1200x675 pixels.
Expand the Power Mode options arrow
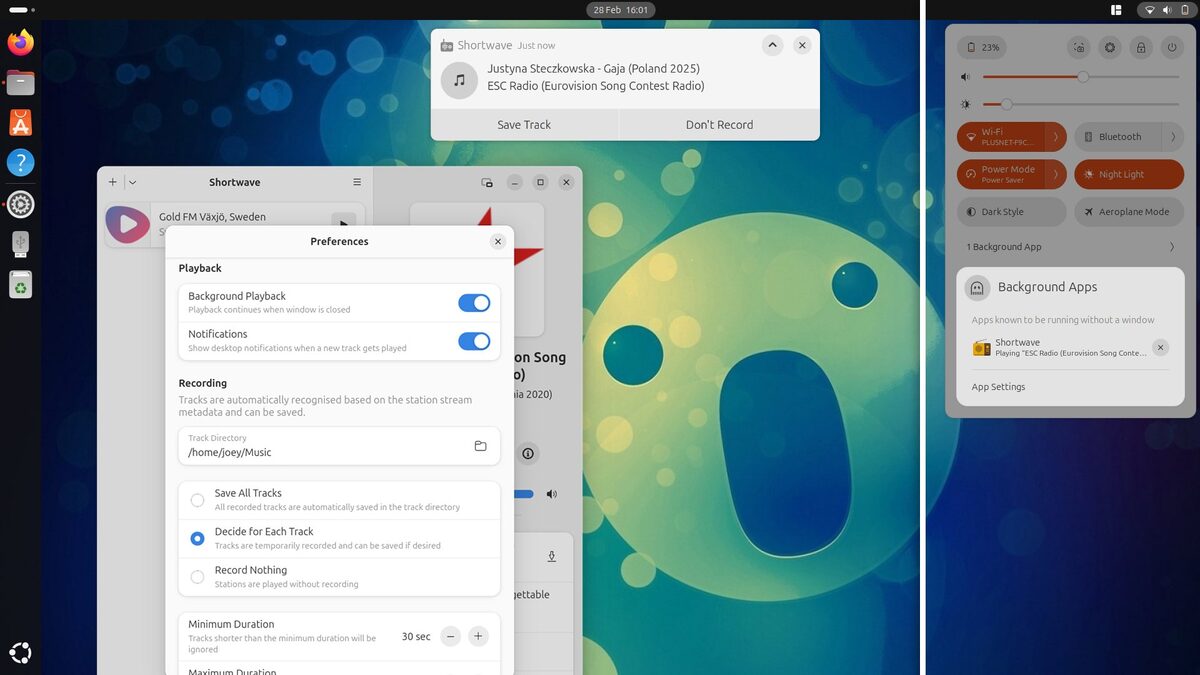[x=1056, y=174]
